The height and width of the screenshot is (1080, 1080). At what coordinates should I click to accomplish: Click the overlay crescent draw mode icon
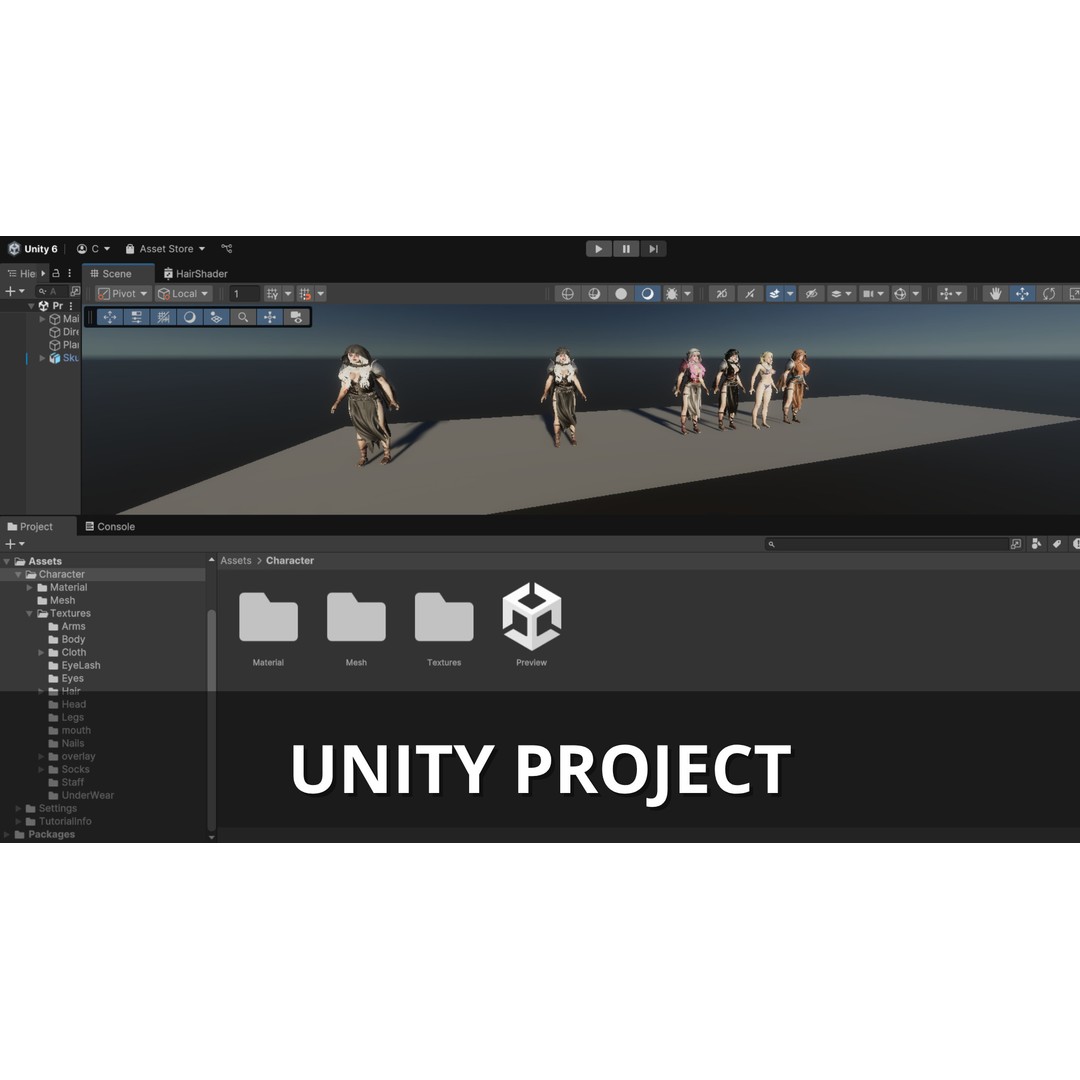(189, 318)
